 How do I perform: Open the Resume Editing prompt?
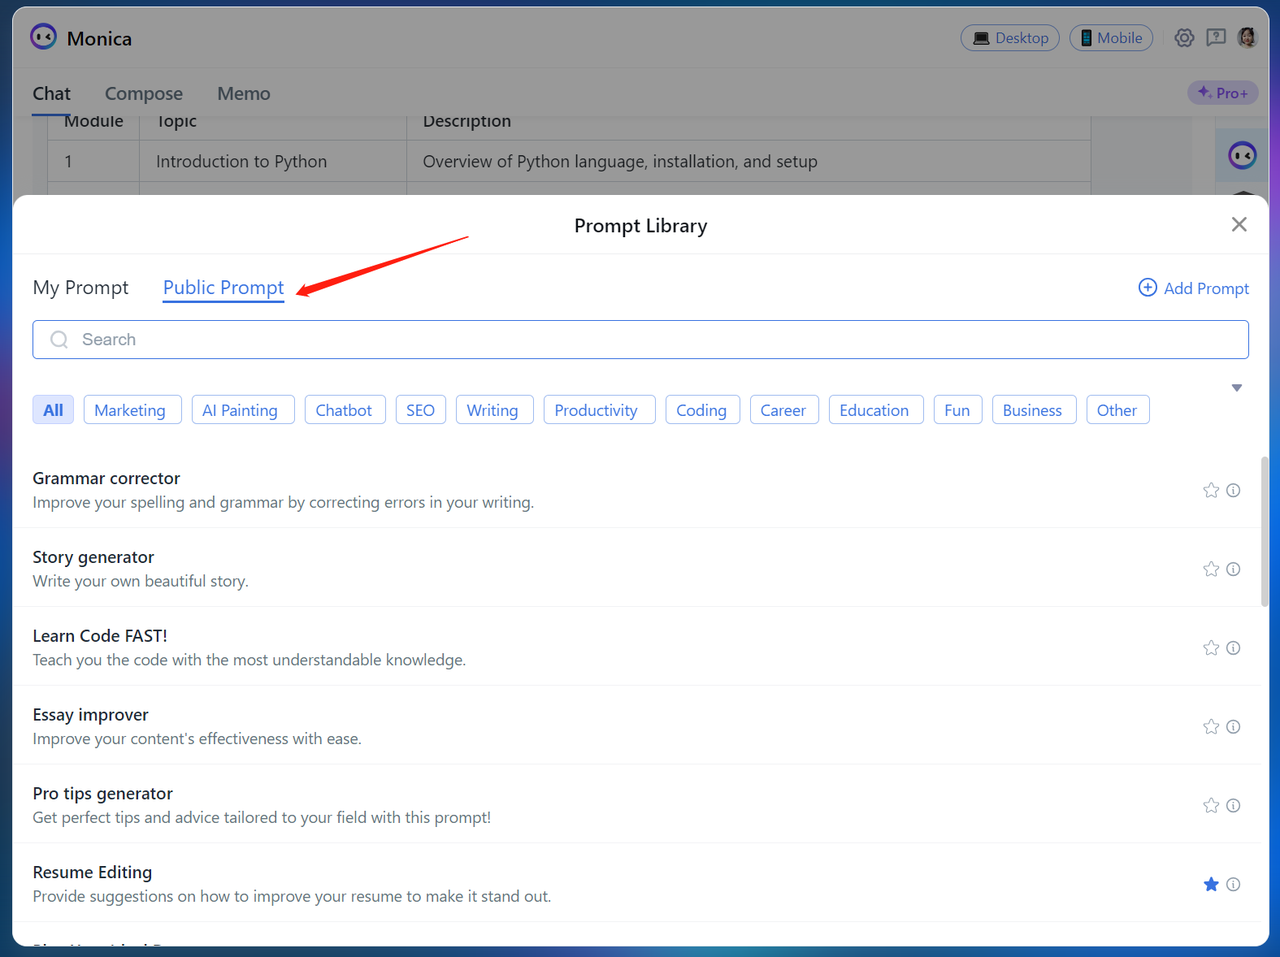point(635,884)
